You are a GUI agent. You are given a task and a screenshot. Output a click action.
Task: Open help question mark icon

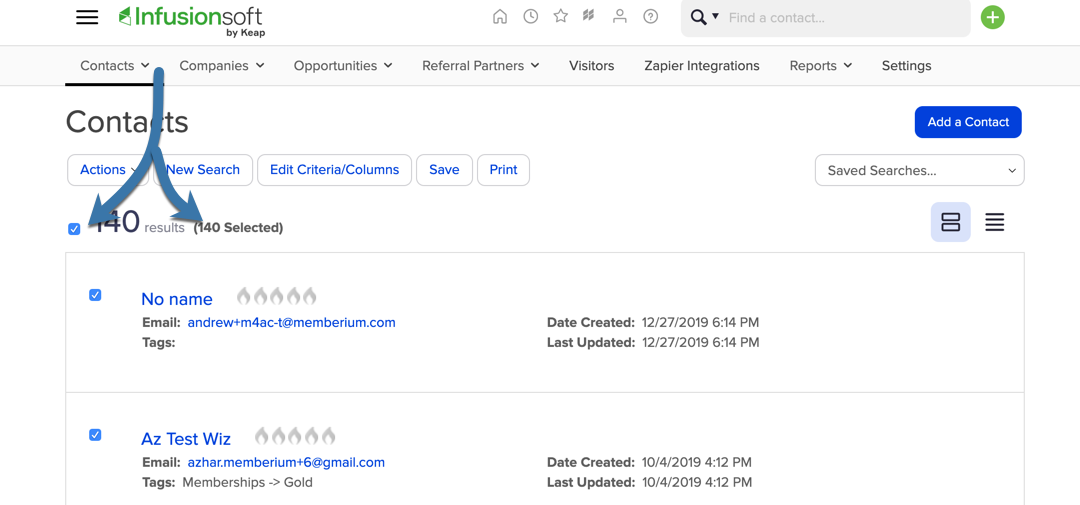click(x=650, y=17)
